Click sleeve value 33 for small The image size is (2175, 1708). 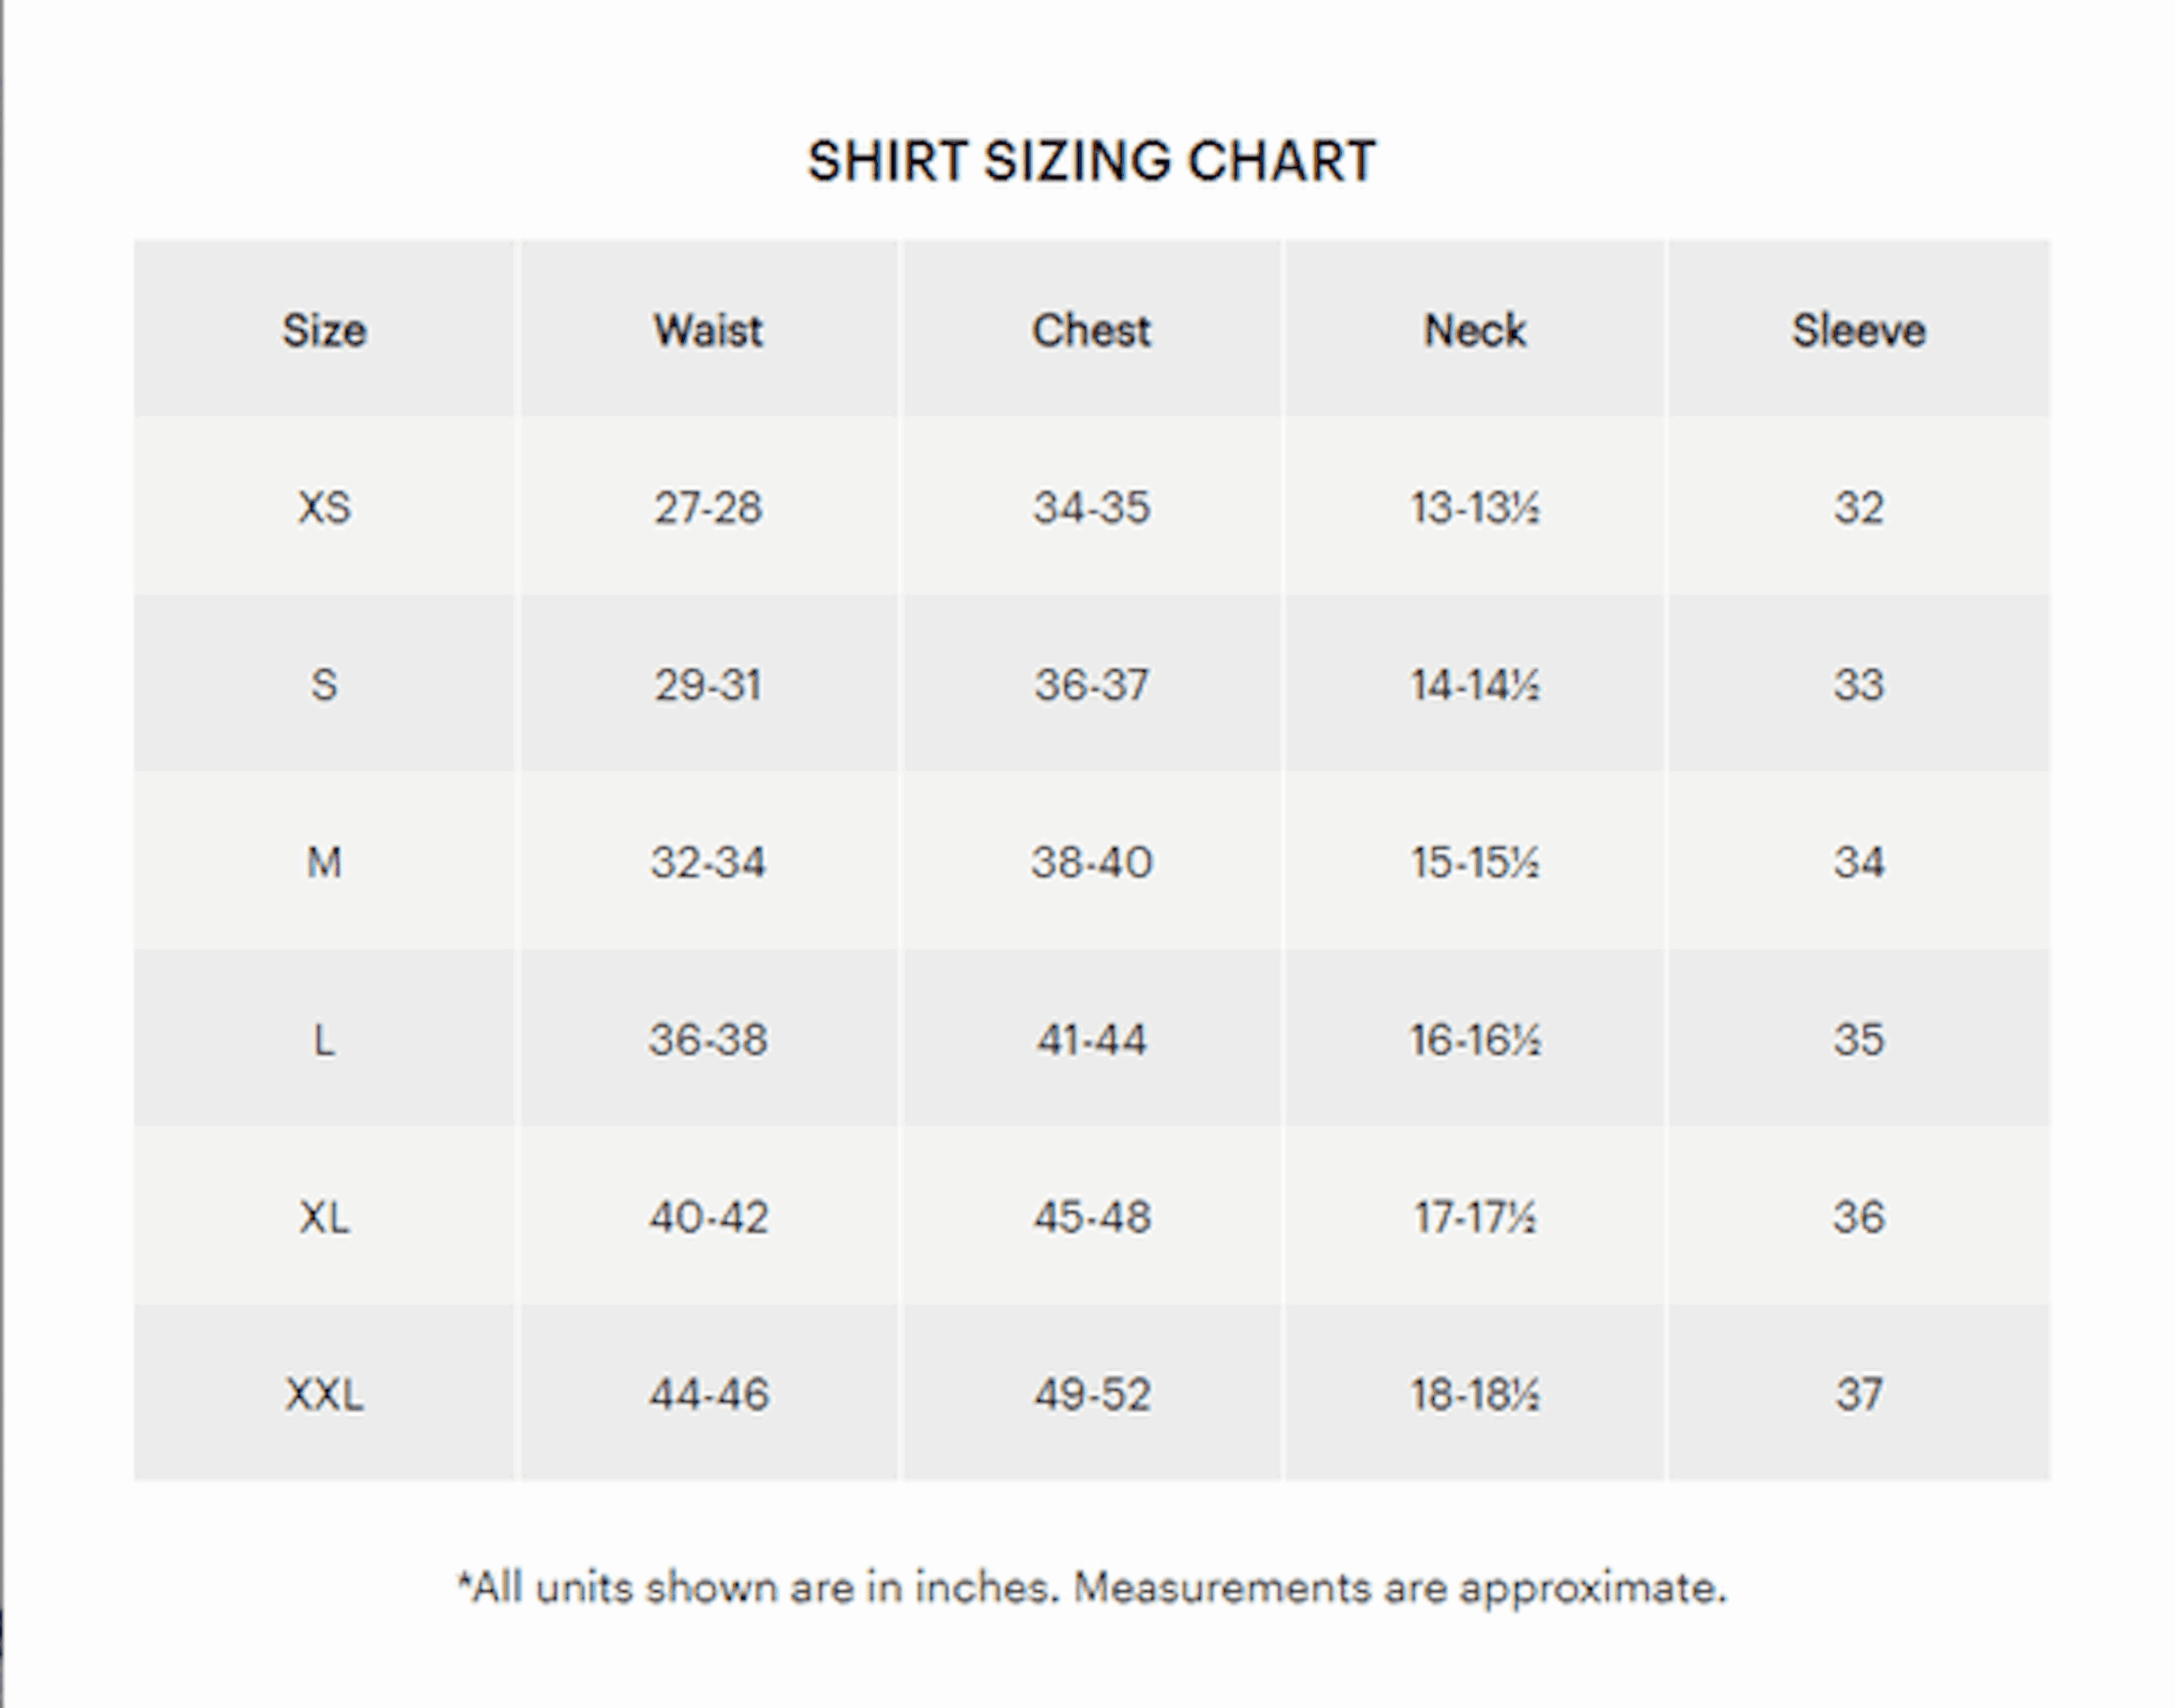coord(1858,685)
